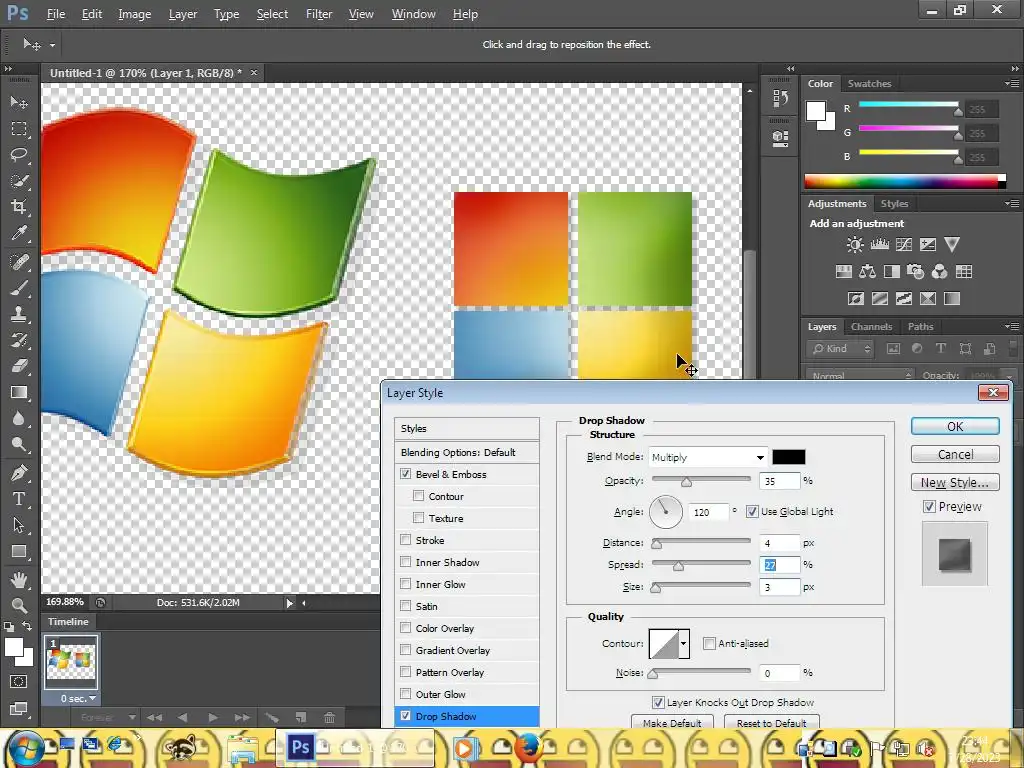Select the History Brush tool

[19, 340]
